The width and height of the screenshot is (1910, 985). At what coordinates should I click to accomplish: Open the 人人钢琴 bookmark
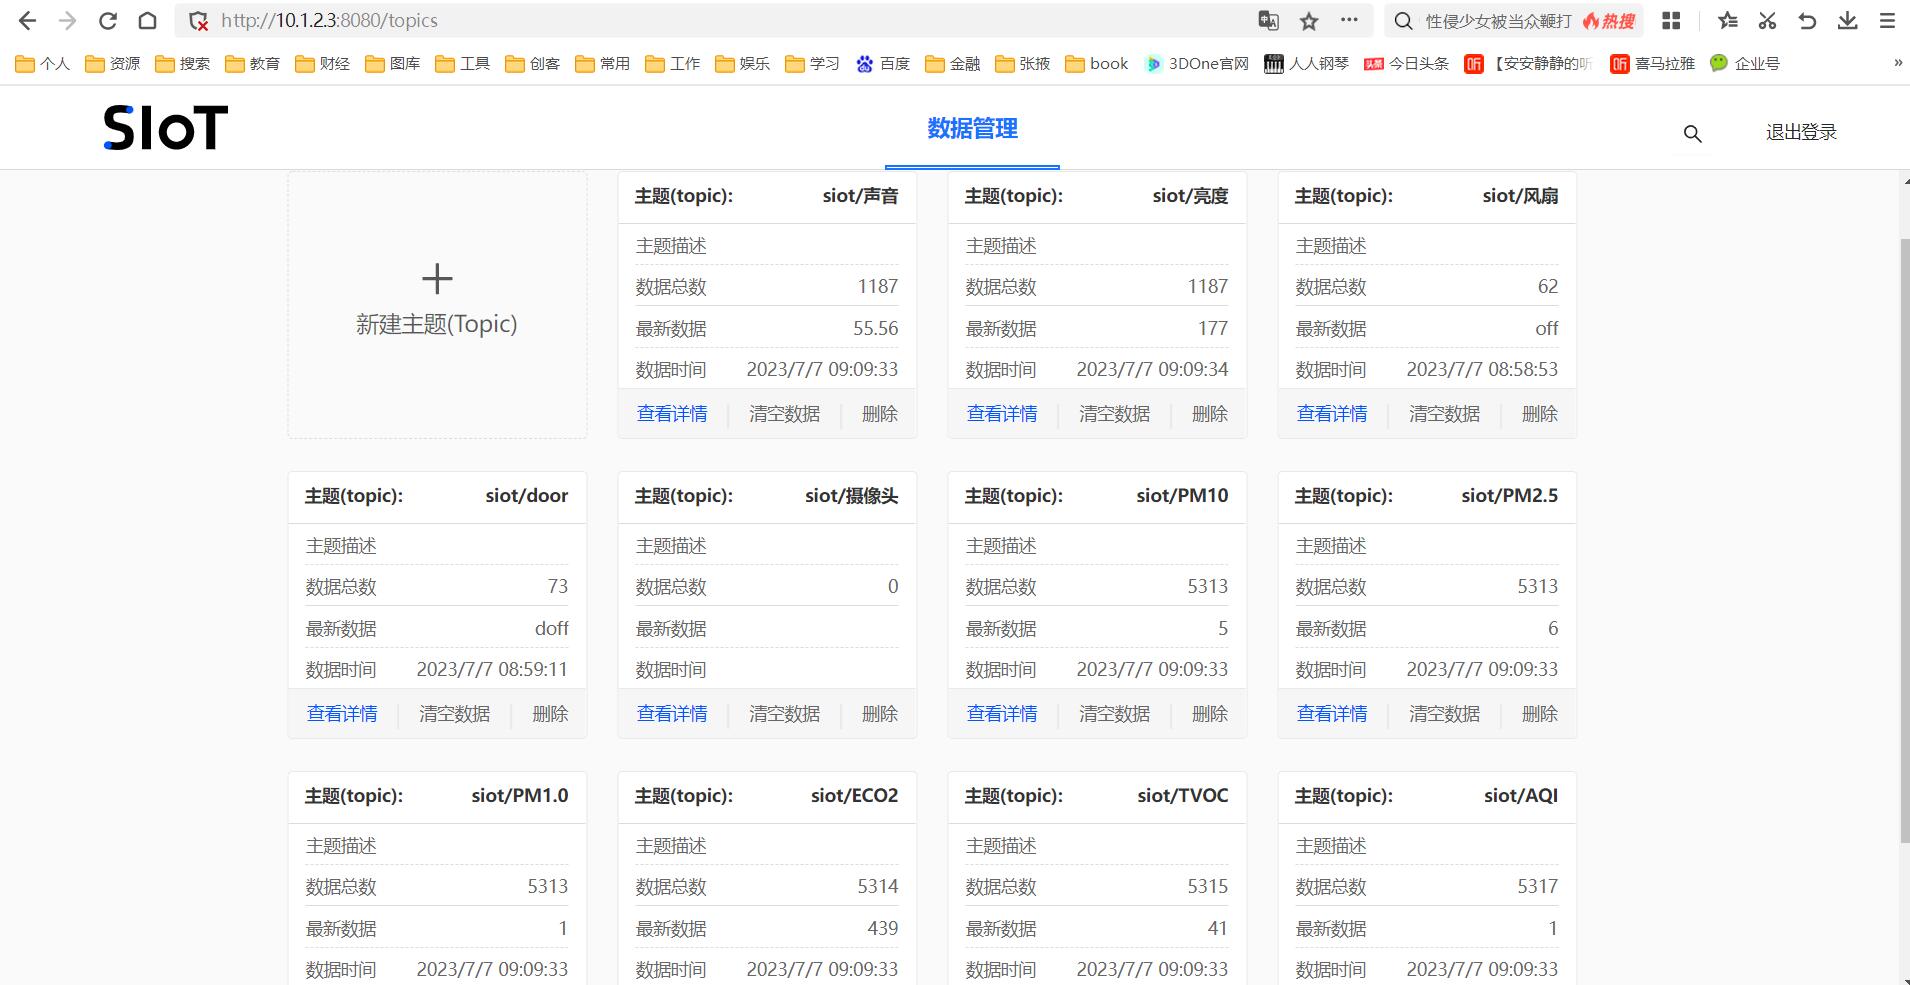pos(1307,63)
